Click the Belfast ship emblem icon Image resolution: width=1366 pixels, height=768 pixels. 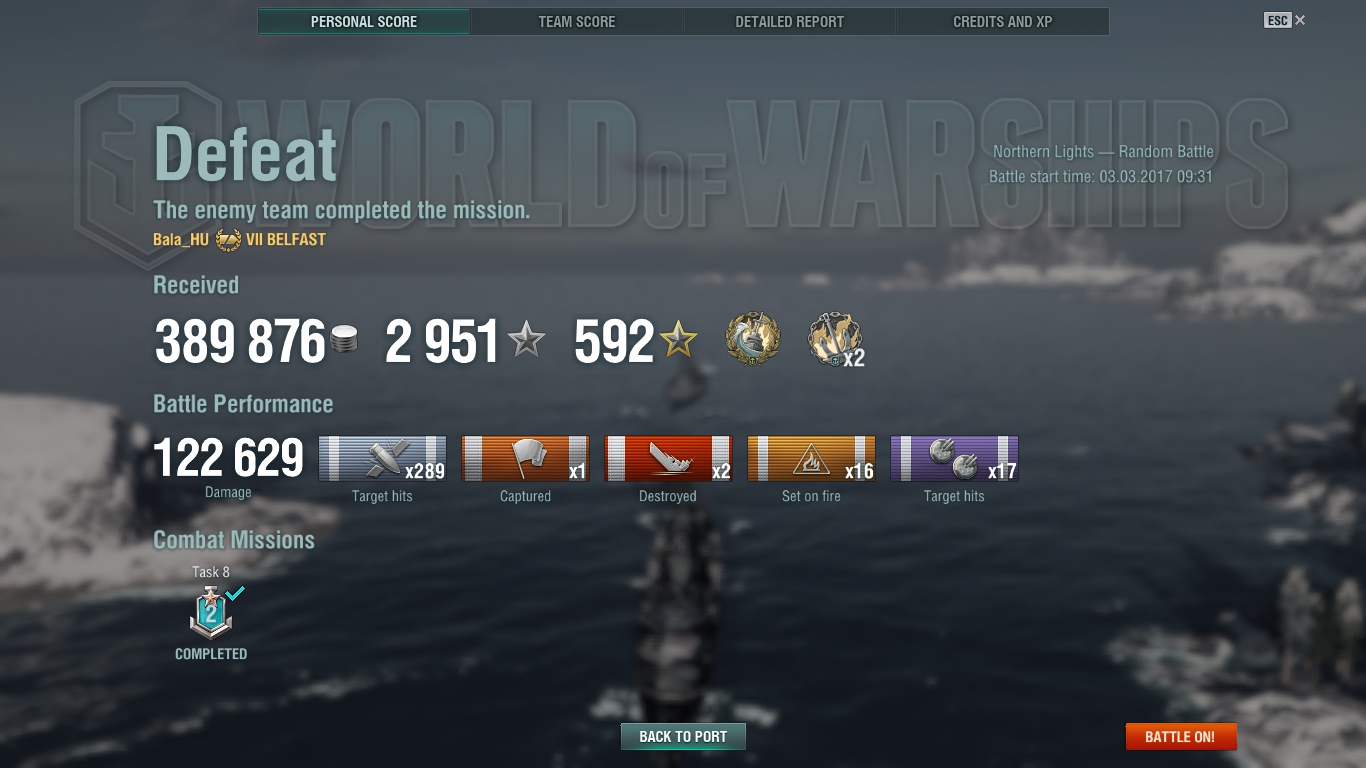(228, 240)
